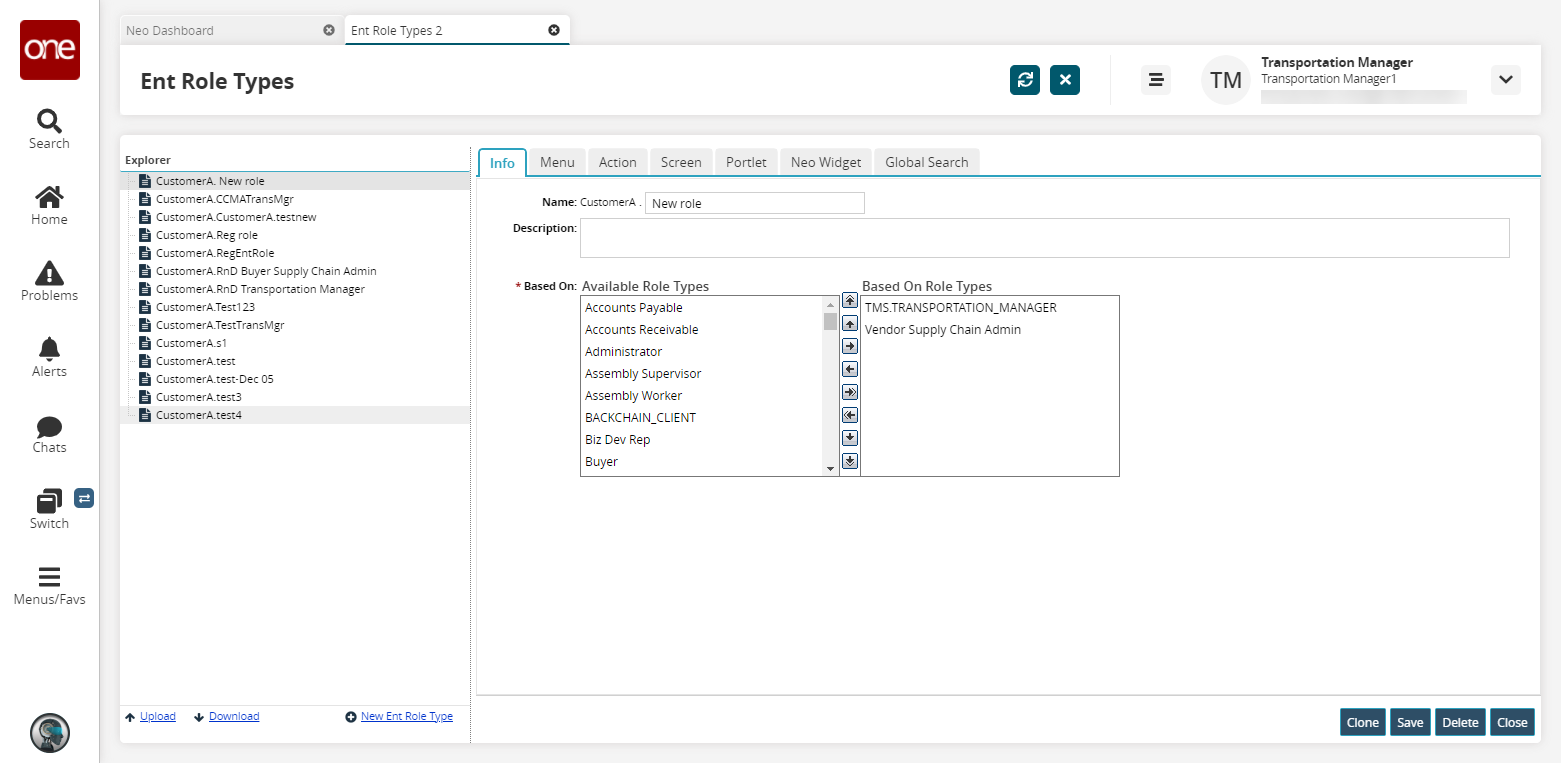Screen dimensions: 1561x763
Task: Click the hamburger list icon beside the user avatar
Action: tap(1156, 80)
